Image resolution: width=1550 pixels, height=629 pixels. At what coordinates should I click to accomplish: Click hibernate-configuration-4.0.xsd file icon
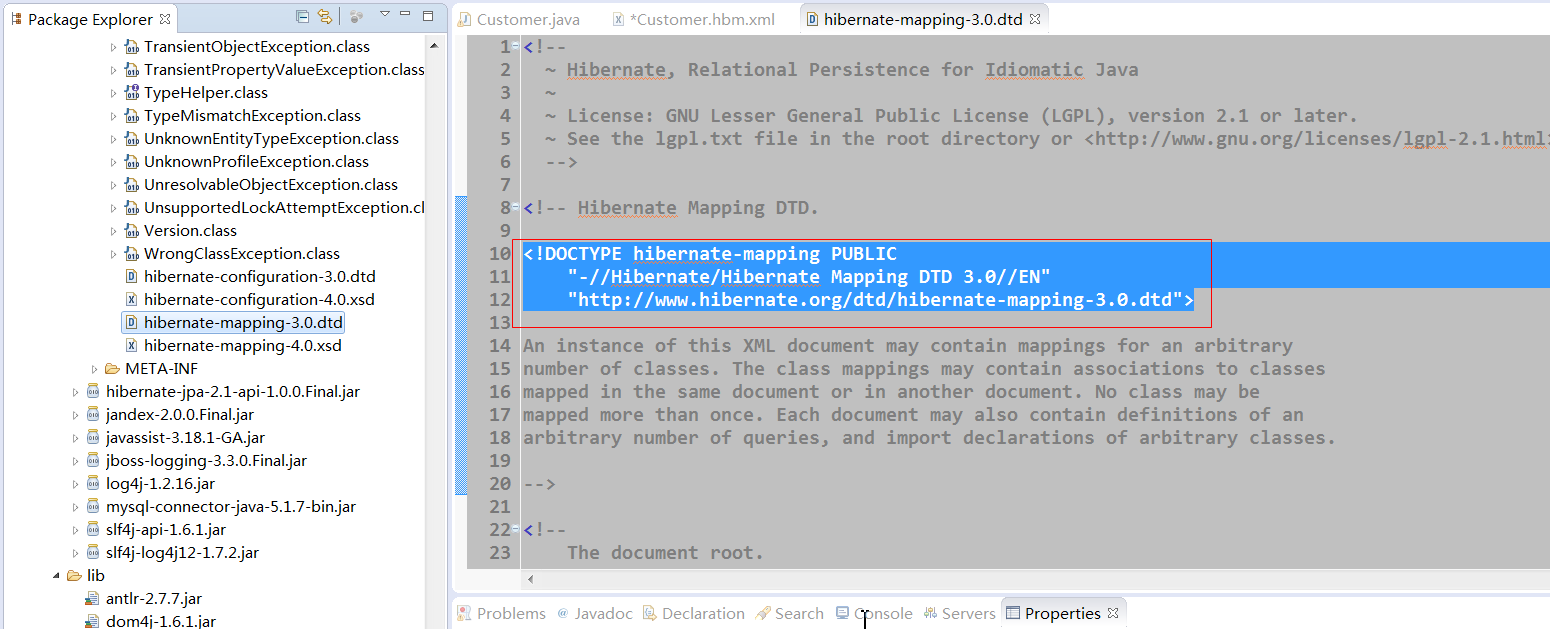[x=131, y=300]
